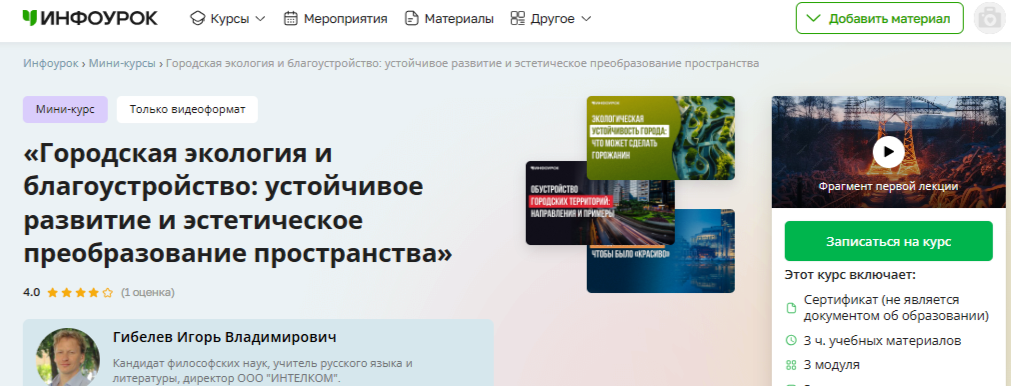This screenshot has height=386, width=1011.
Task: Follow the Инфоурок breadcrumb link
Action: click(x=51, y=63)
